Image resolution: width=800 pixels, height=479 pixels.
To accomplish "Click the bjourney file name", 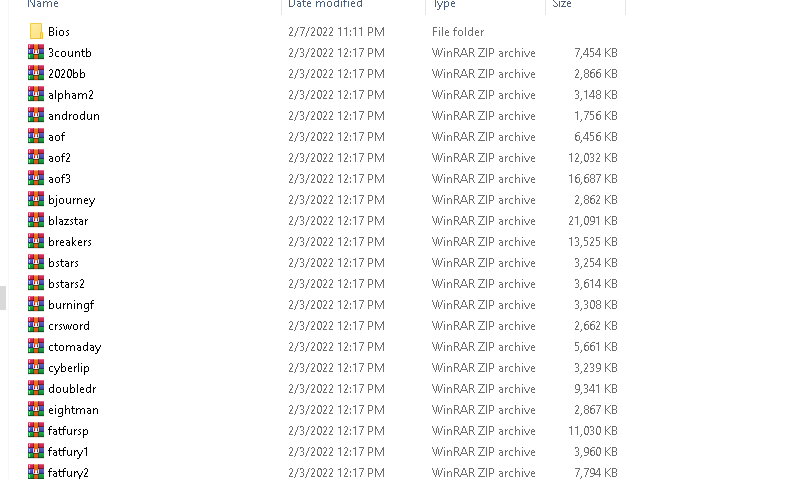I will 71,200.
